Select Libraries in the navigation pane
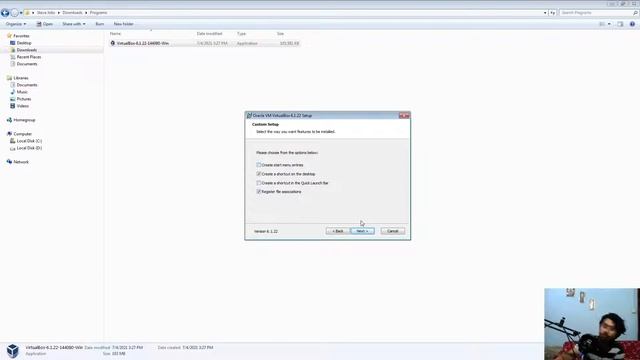Viewport: 640px width, 360px height. (20, 78)
